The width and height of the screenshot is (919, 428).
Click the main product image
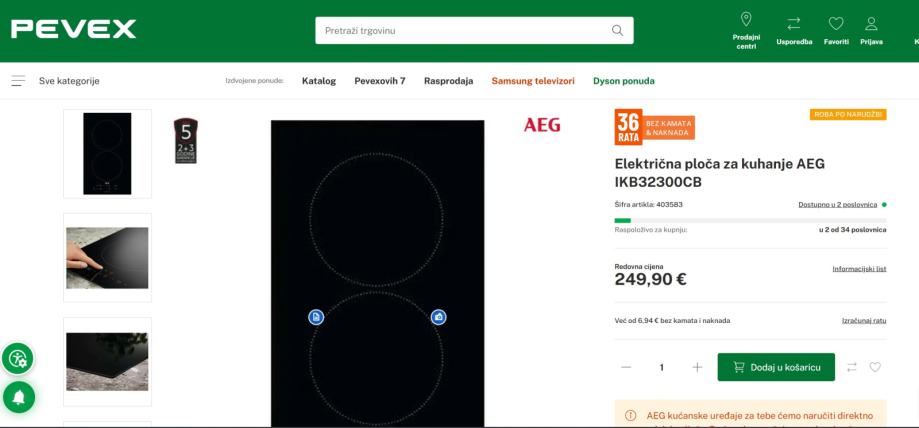(x=377, y=273)
